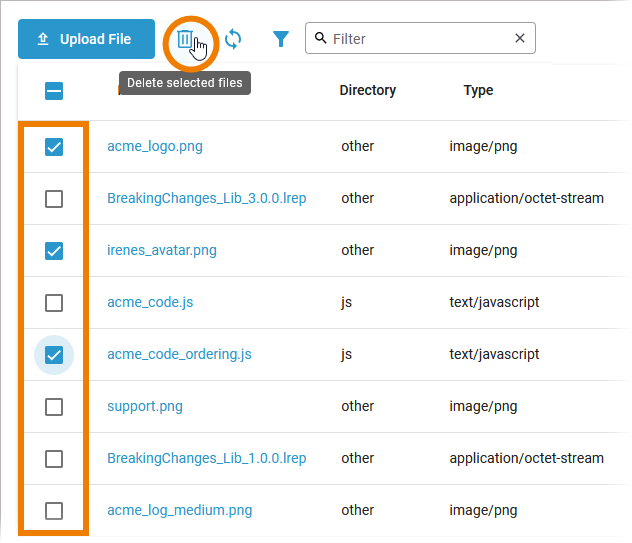Screen dimensions: 632x543
Task: Sort by the Type column header
Action: (478, 91)
